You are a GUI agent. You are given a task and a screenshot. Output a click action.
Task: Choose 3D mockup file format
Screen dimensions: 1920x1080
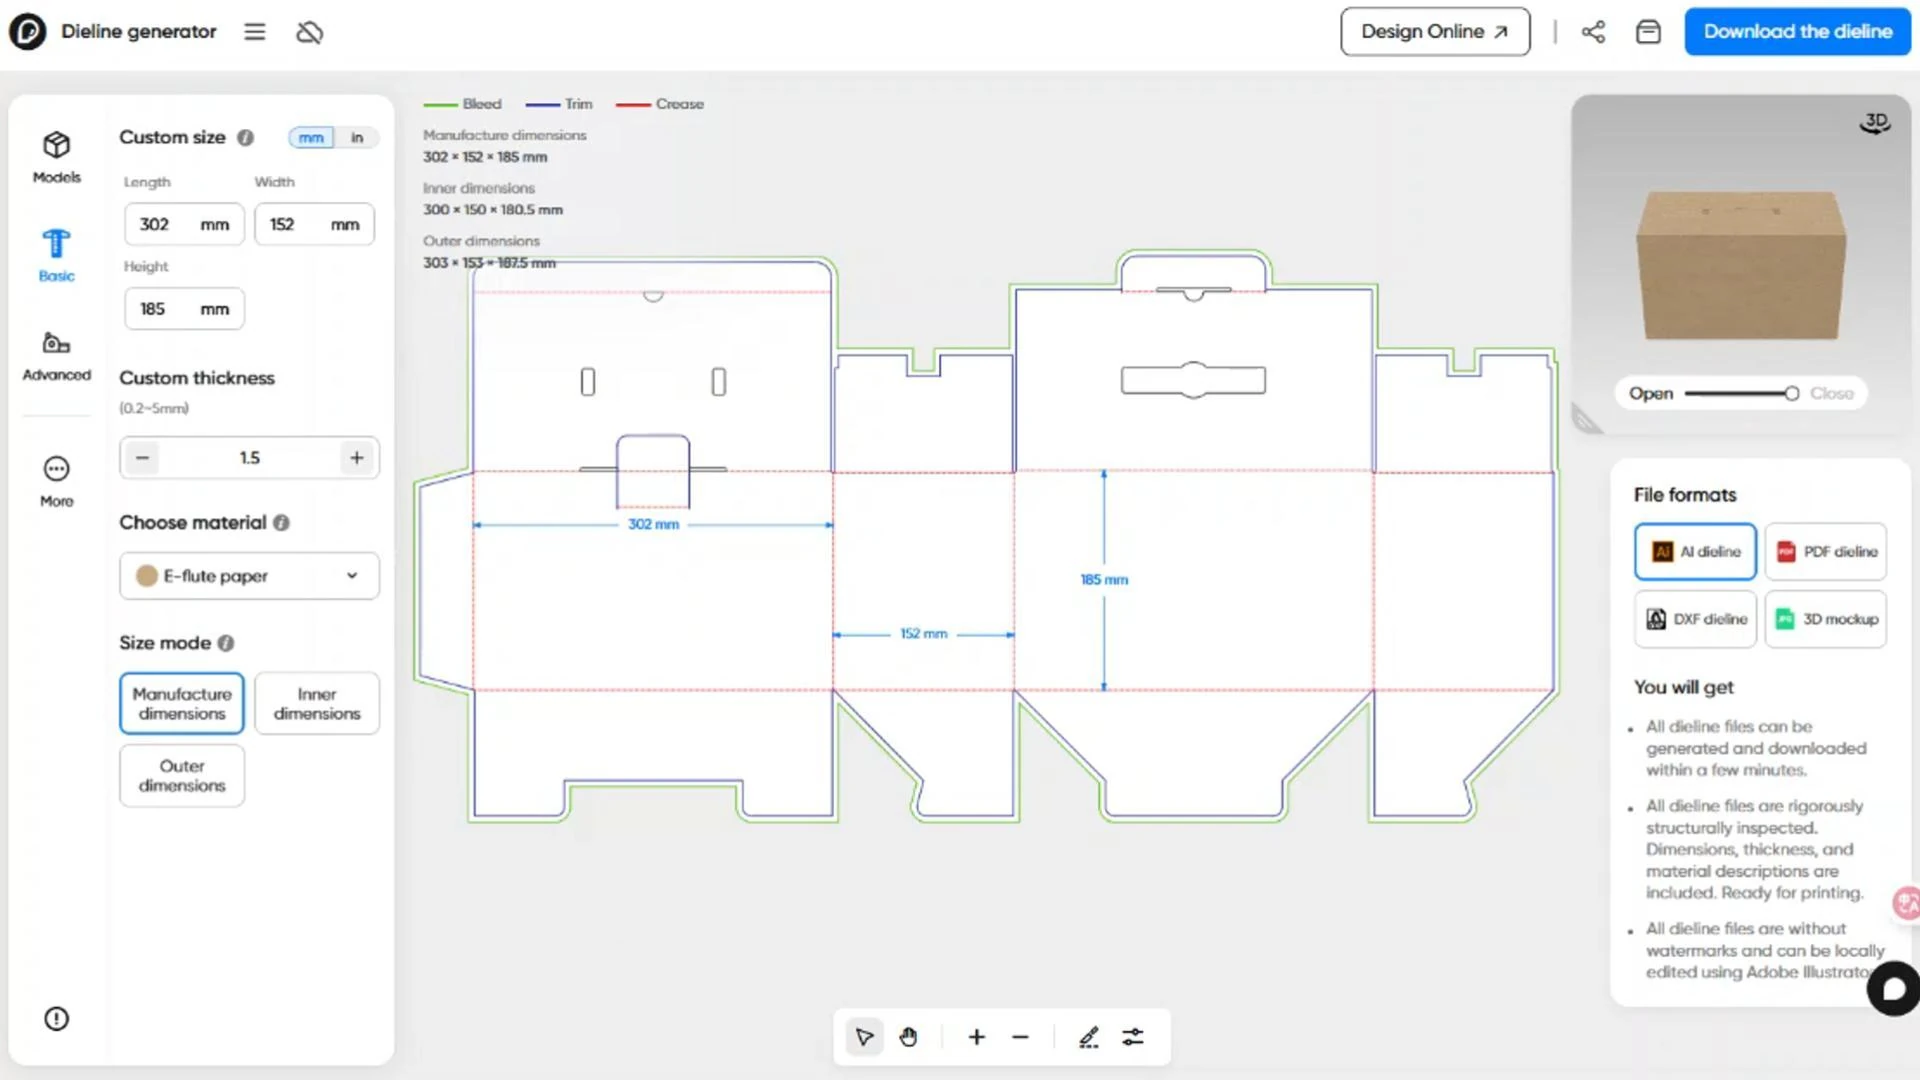[1826, 619]
